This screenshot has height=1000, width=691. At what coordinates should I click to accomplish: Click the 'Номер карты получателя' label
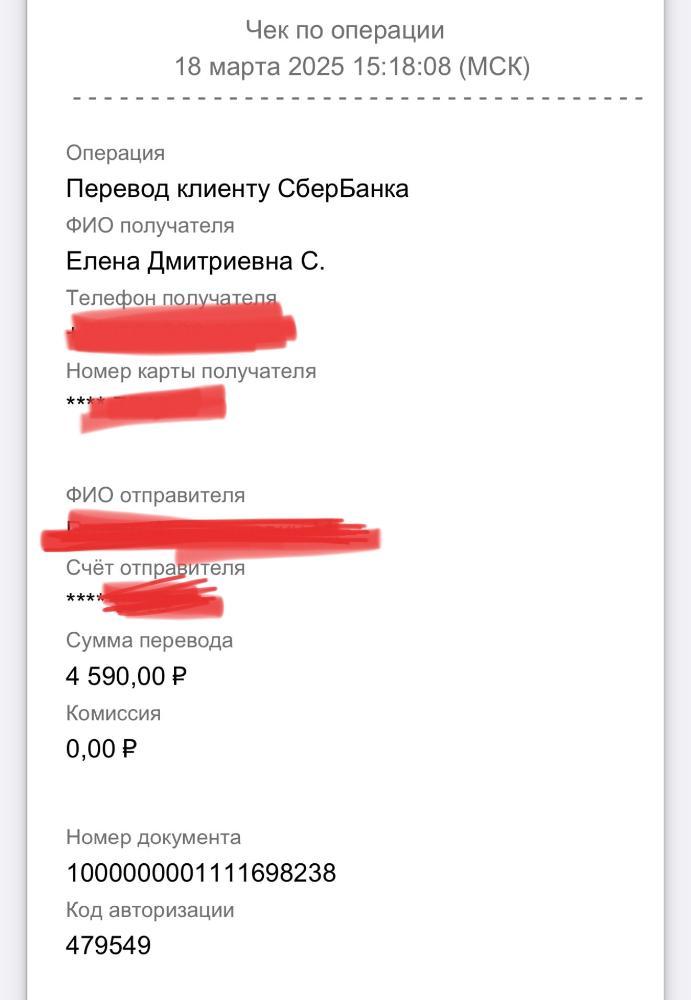pyautogui.click(x=191, y=371)
